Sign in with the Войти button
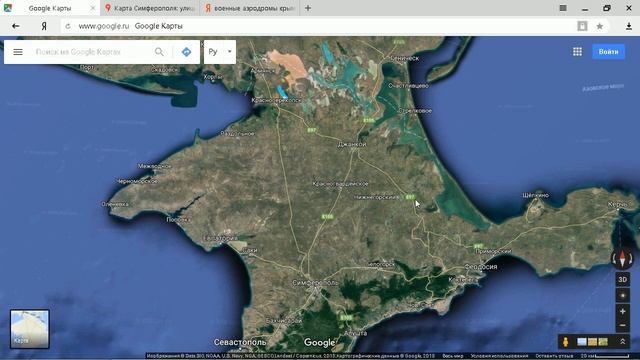Image resolution: width=640 pixels, height=360 pixels. 608,52
